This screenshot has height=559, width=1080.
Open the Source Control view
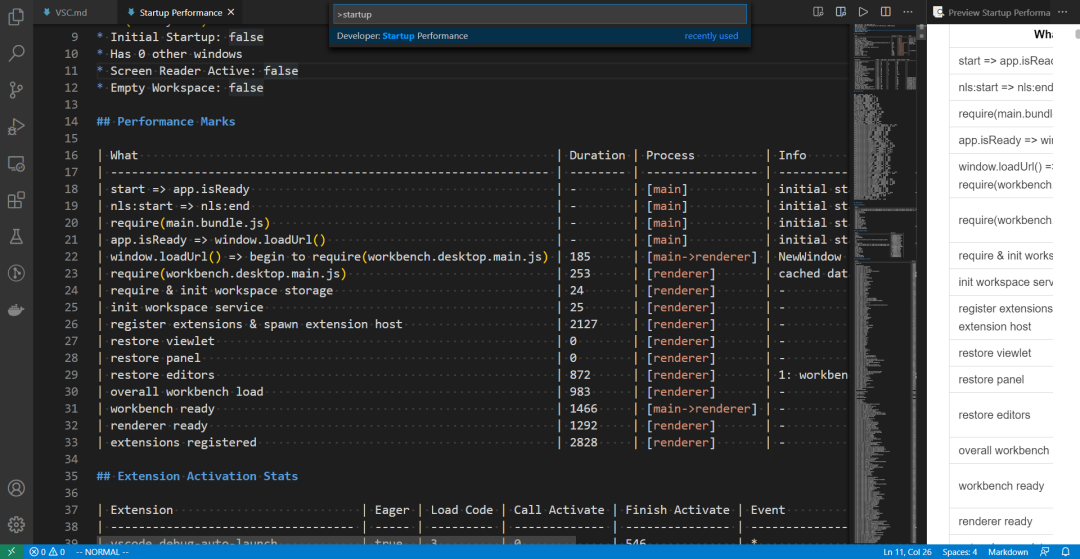point(16,90)
